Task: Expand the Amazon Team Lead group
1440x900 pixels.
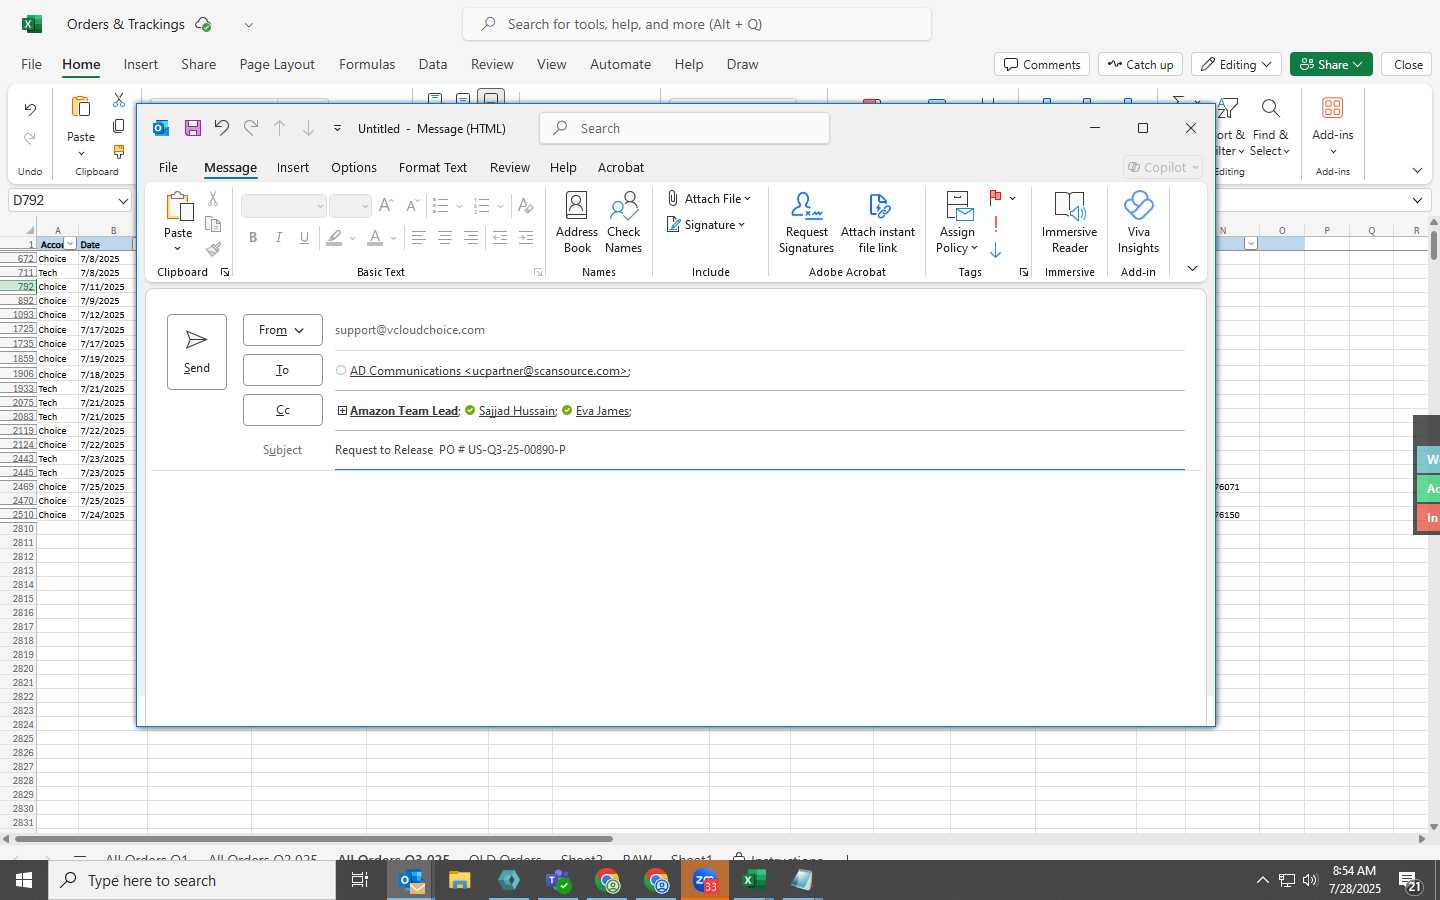Action: (342, 411)
